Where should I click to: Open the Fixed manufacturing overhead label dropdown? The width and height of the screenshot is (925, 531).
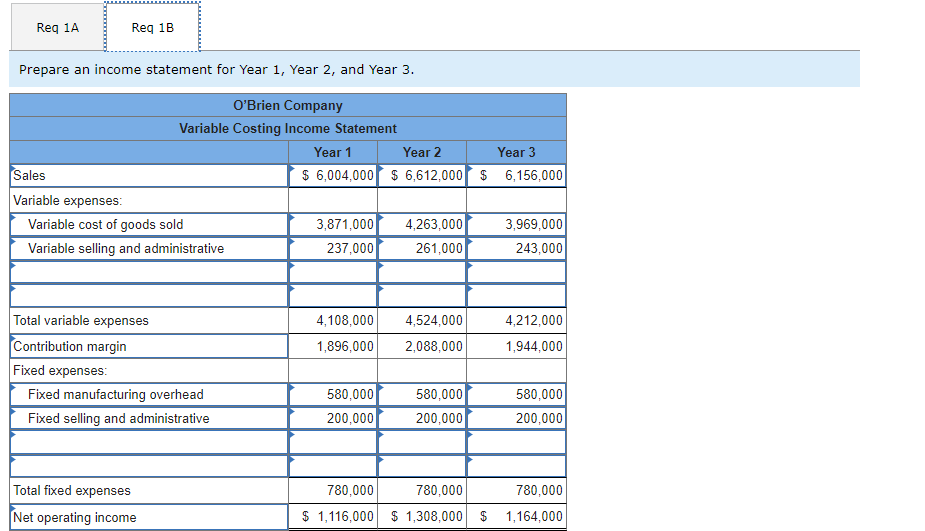149,395
